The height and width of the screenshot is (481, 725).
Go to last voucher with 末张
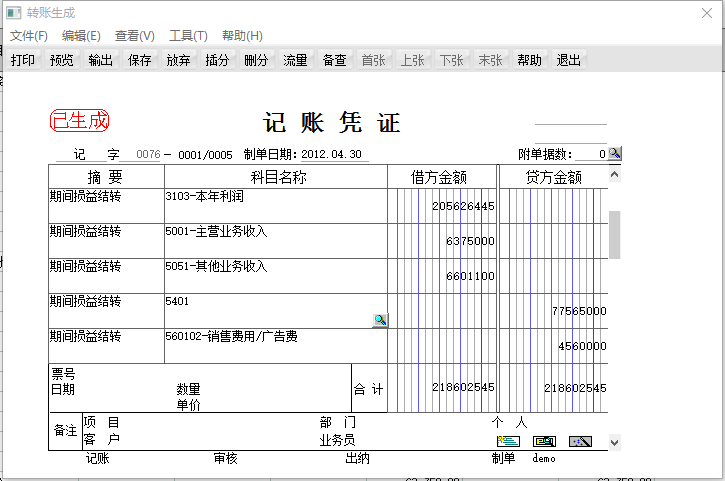point(491,60)
